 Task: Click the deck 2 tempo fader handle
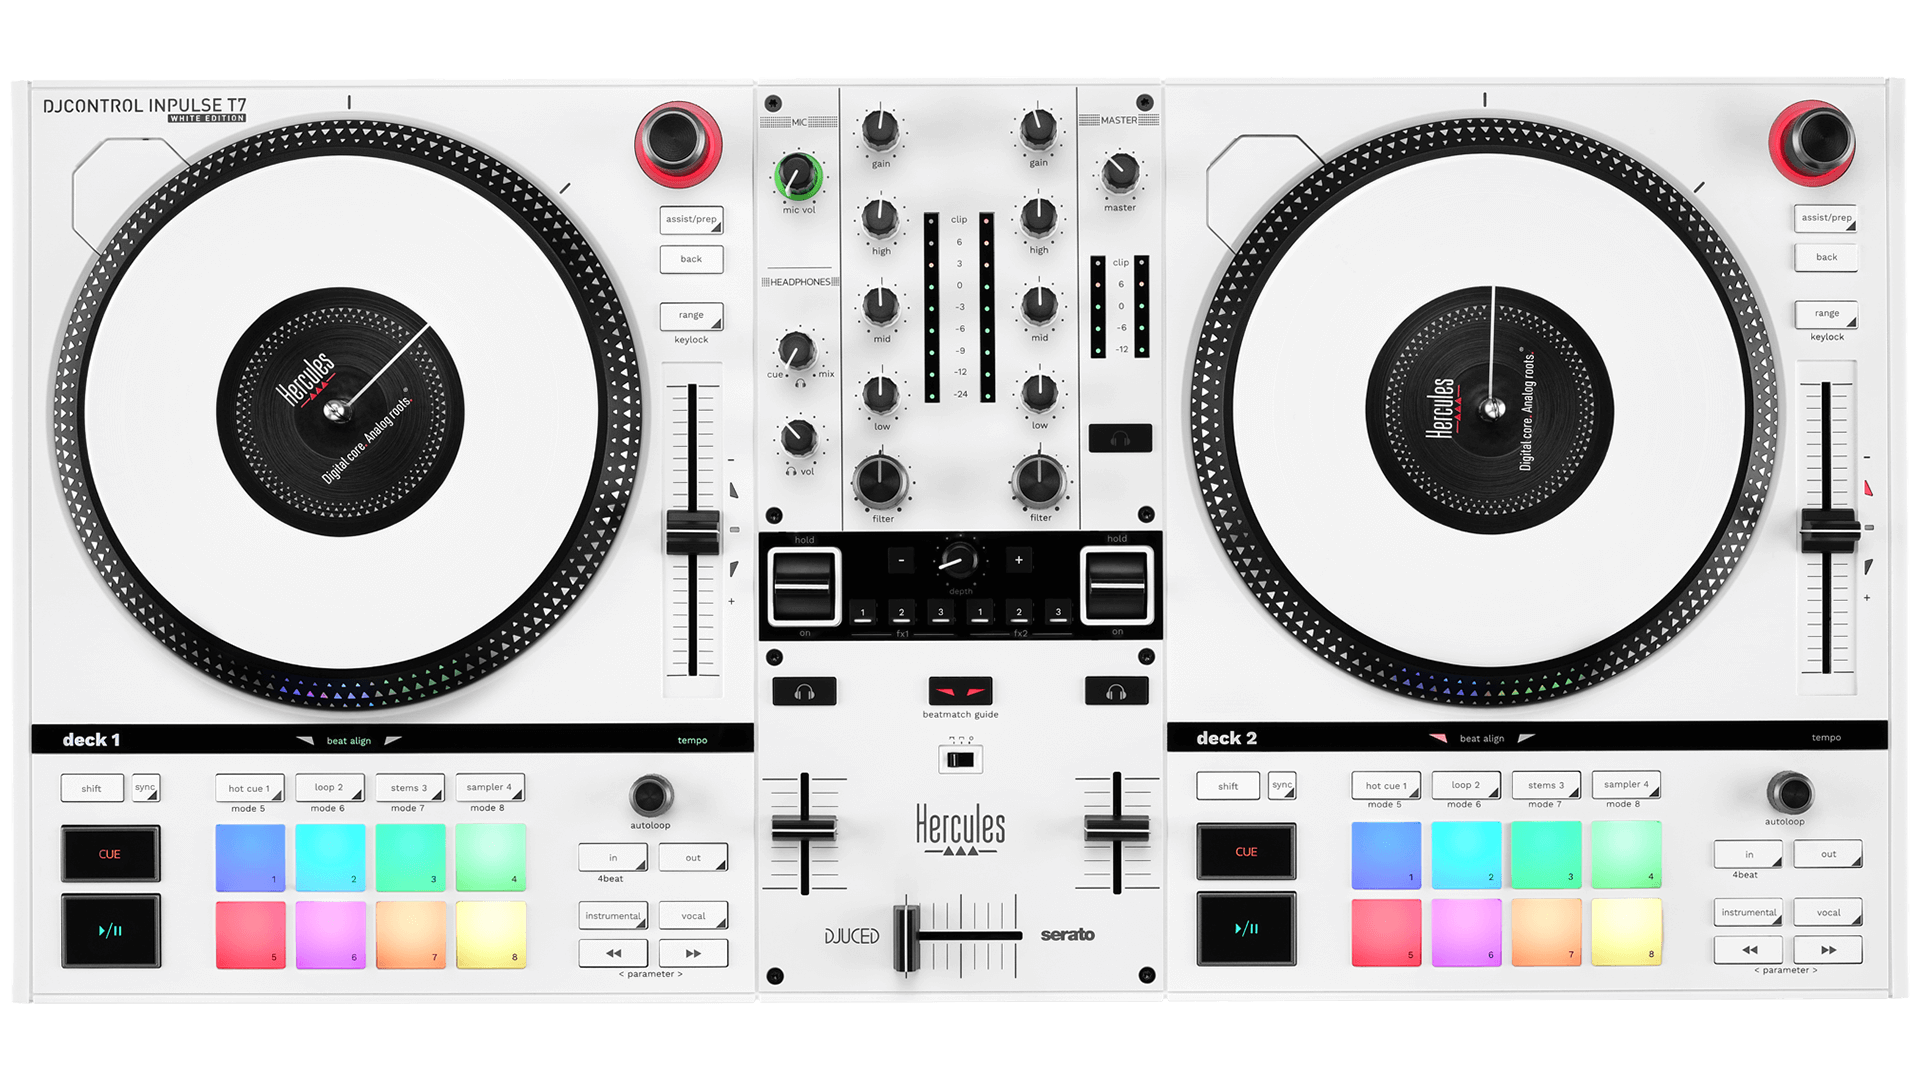pyautogui.click(x=1827, y=530)
